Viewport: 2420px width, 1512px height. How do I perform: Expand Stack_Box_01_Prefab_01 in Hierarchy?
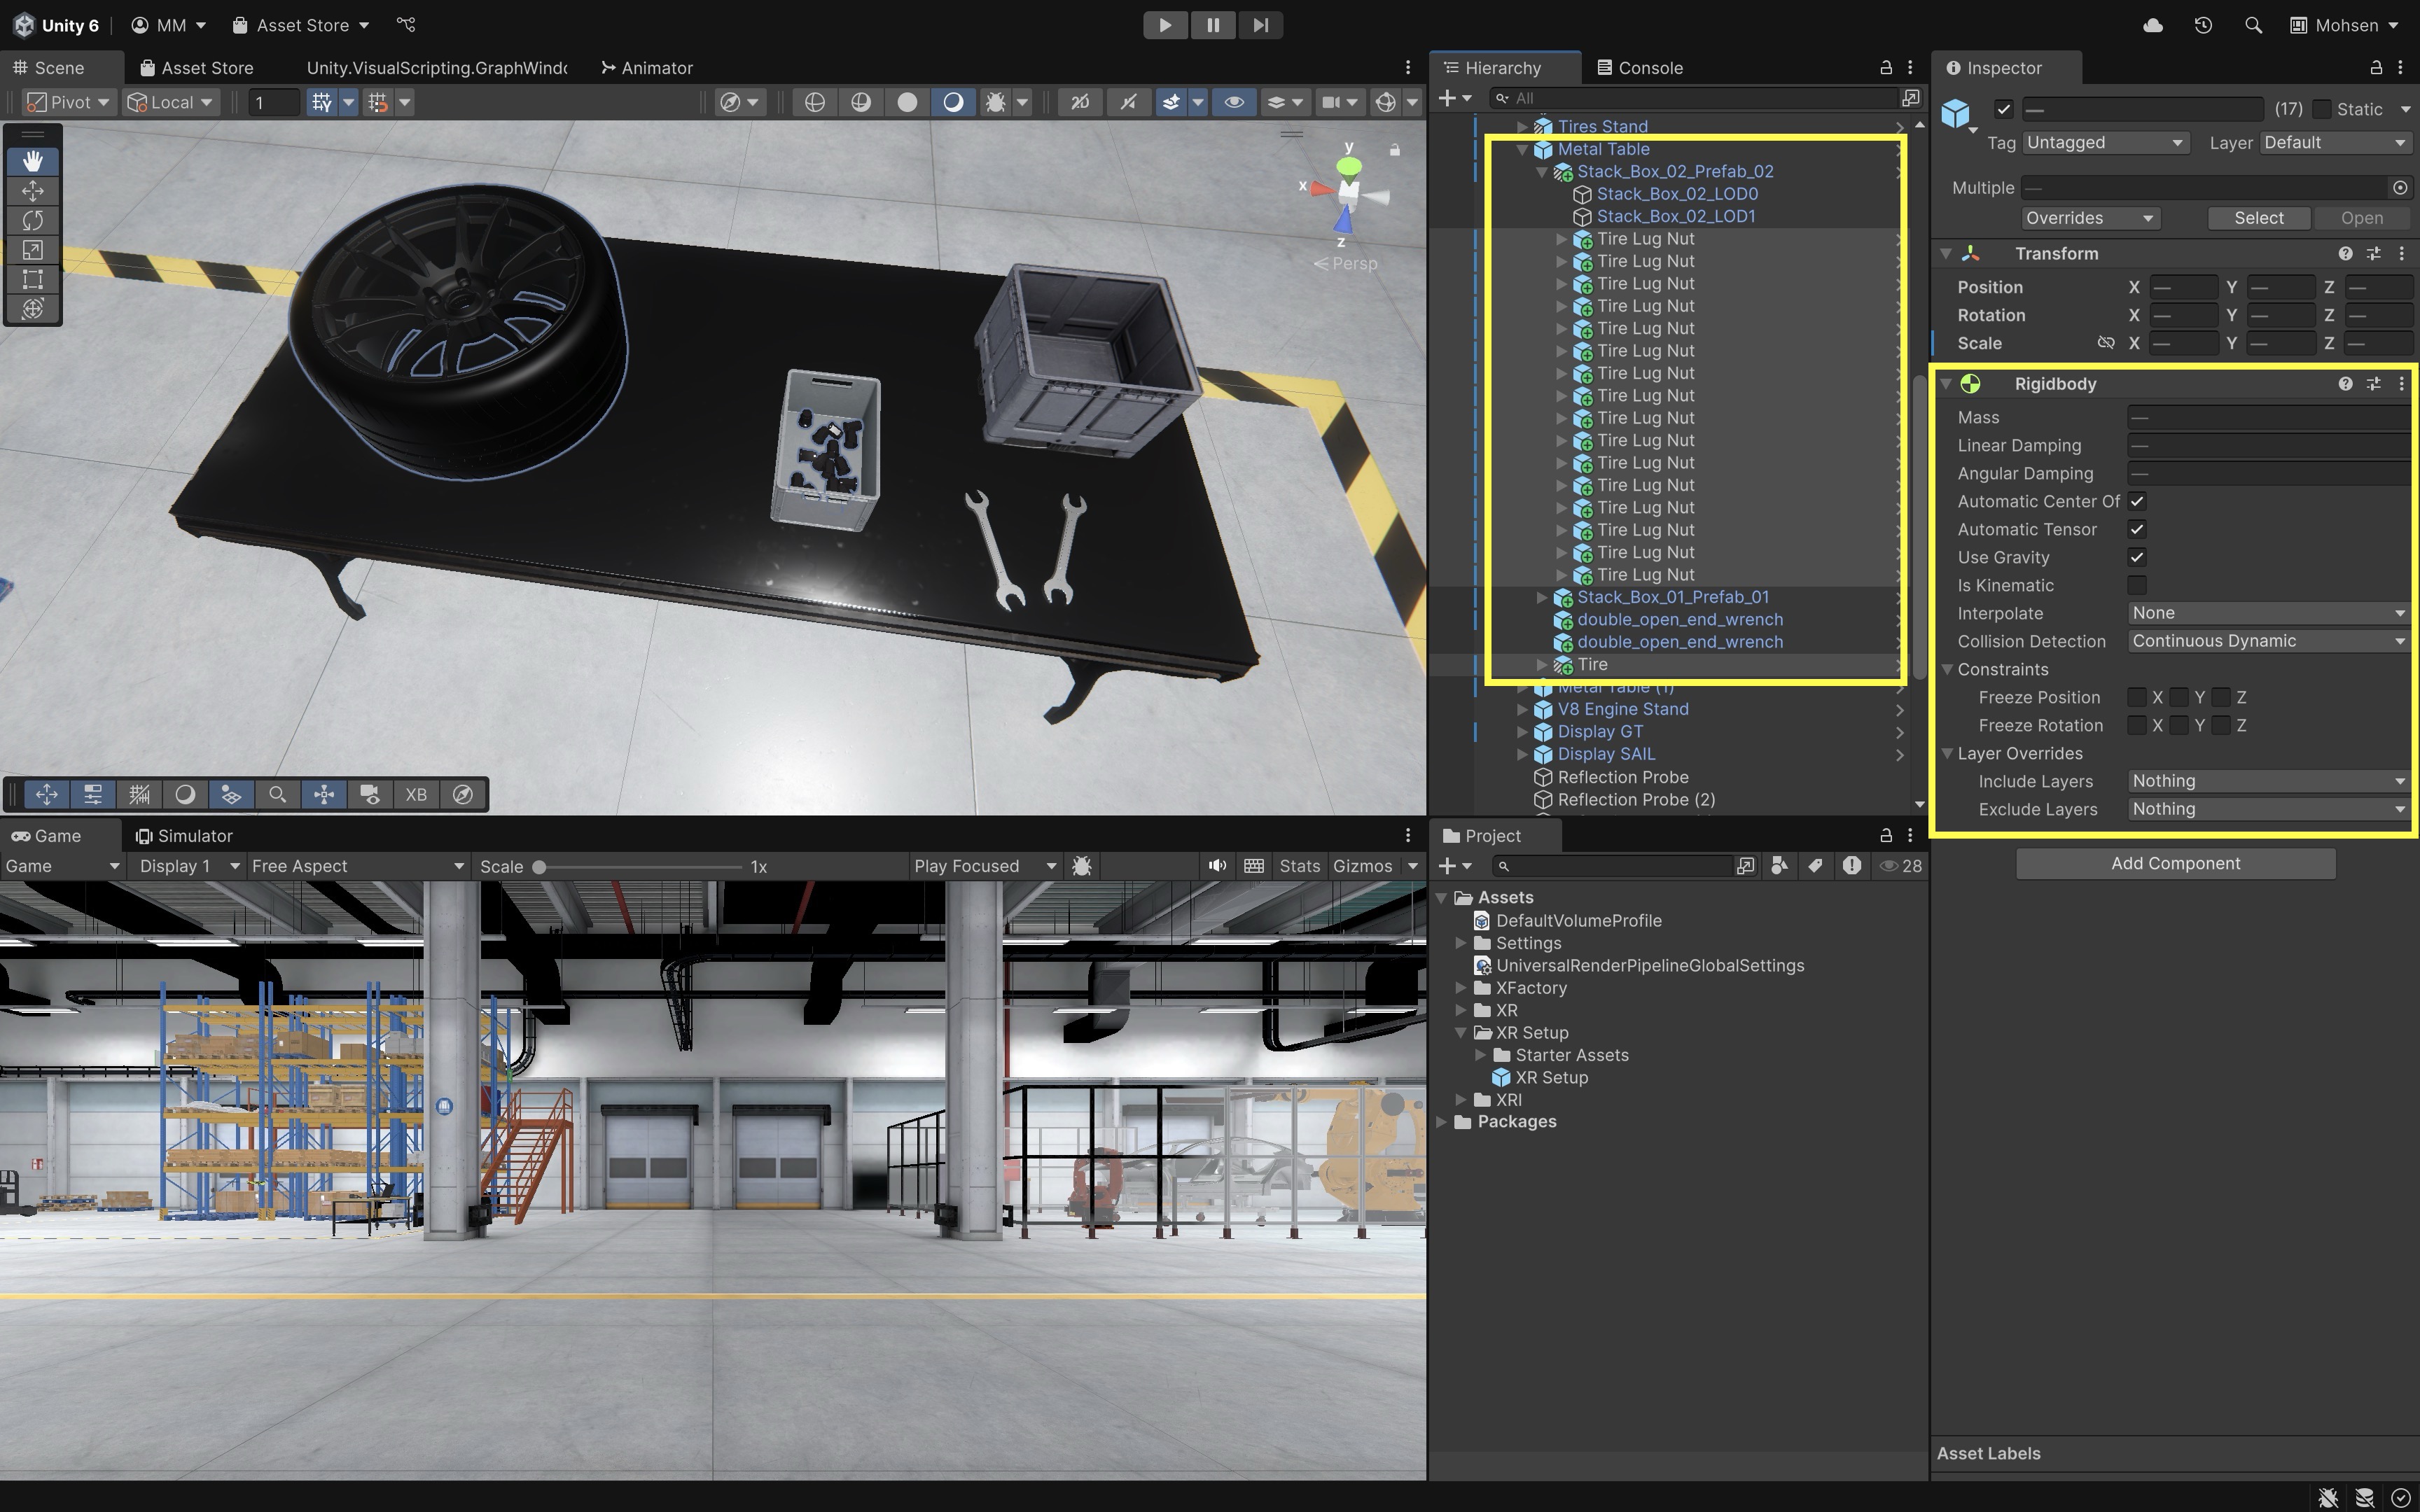(x=1542, y=598)
